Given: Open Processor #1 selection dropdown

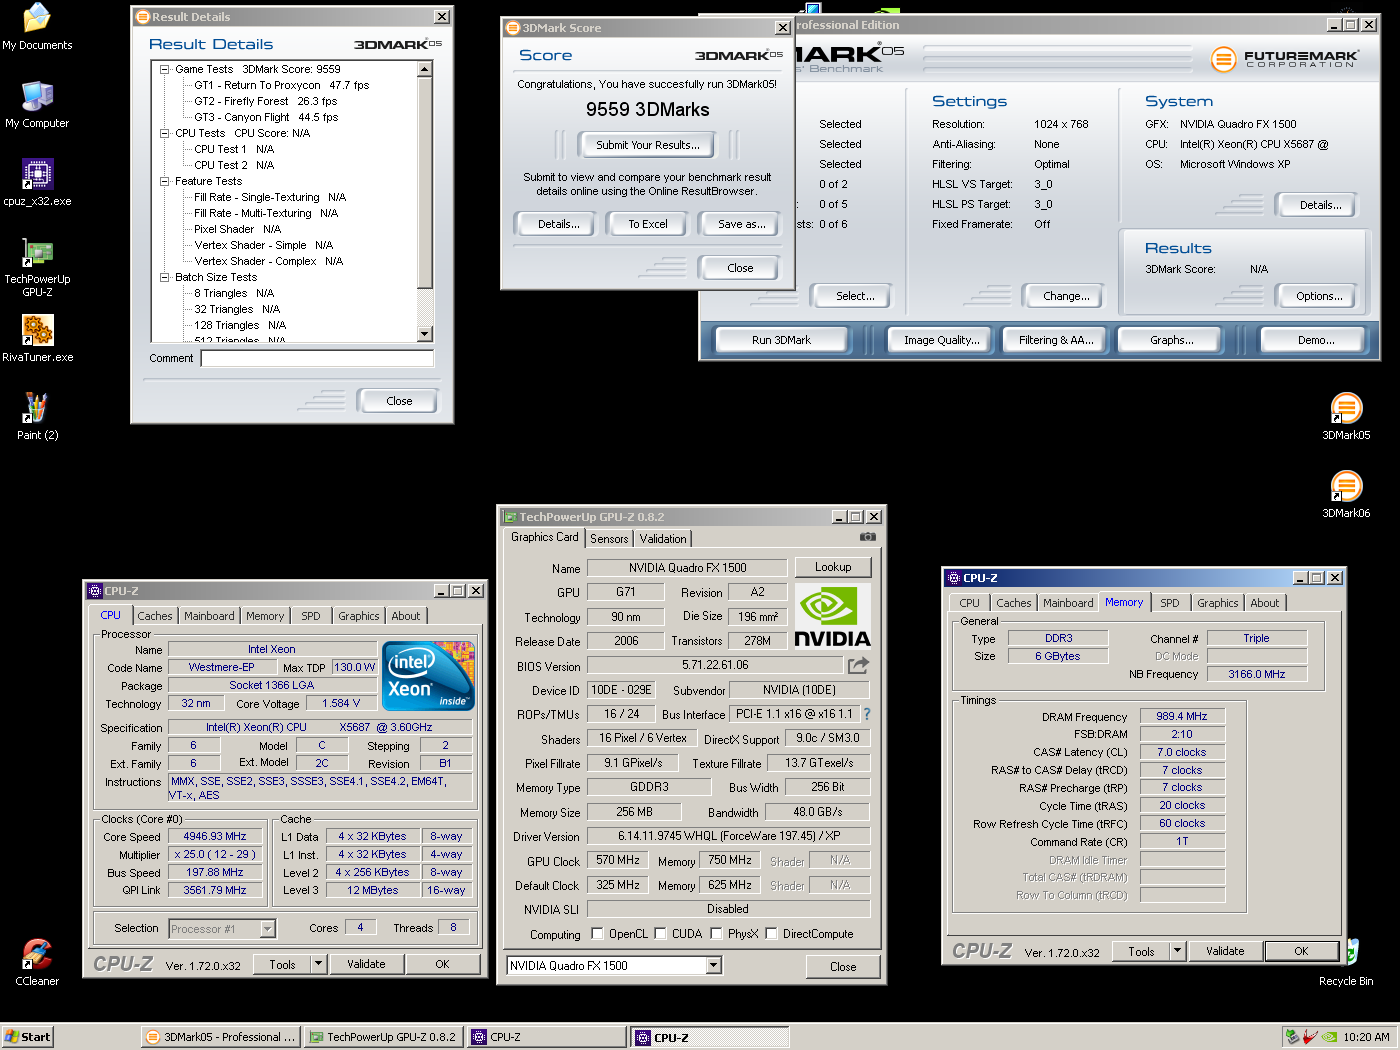Looking at the screenshot, I should (267, 929).
